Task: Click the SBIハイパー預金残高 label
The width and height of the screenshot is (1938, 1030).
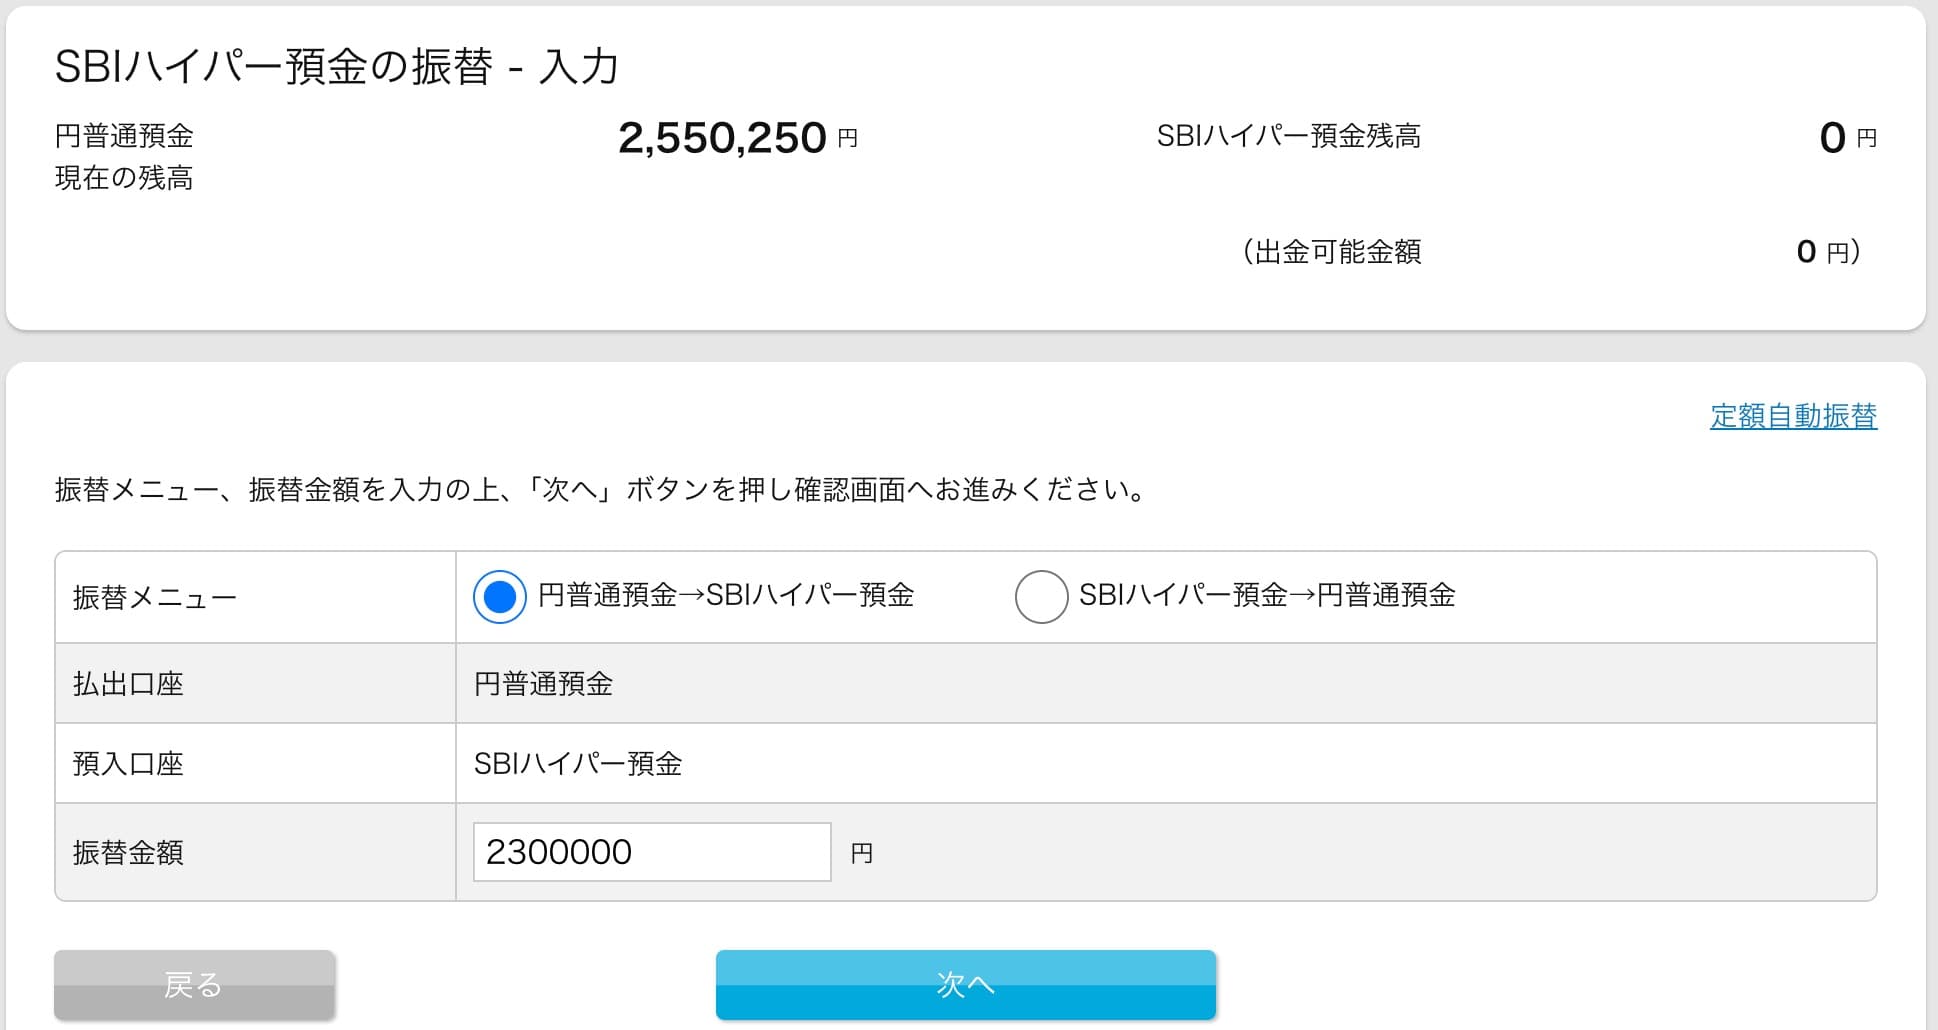Action: pos(1288,136)
